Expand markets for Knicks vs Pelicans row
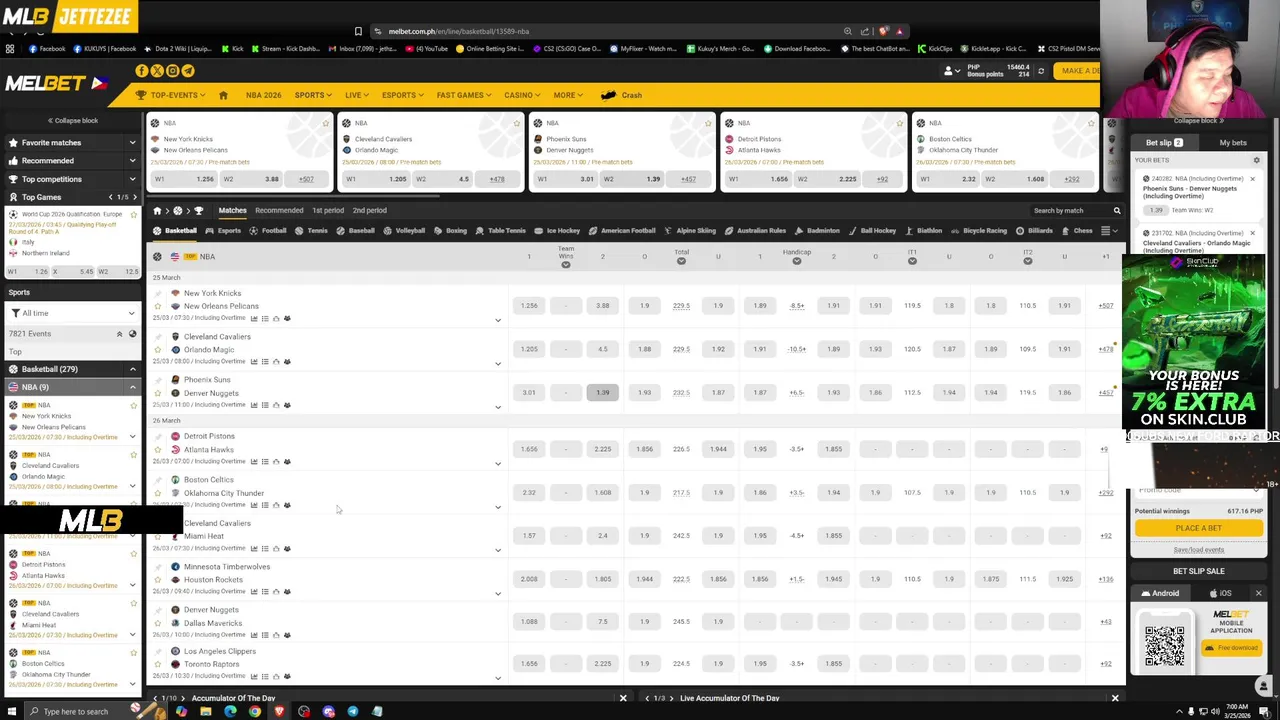Viewport: 1280px width, 720px height. click(498, 320)
